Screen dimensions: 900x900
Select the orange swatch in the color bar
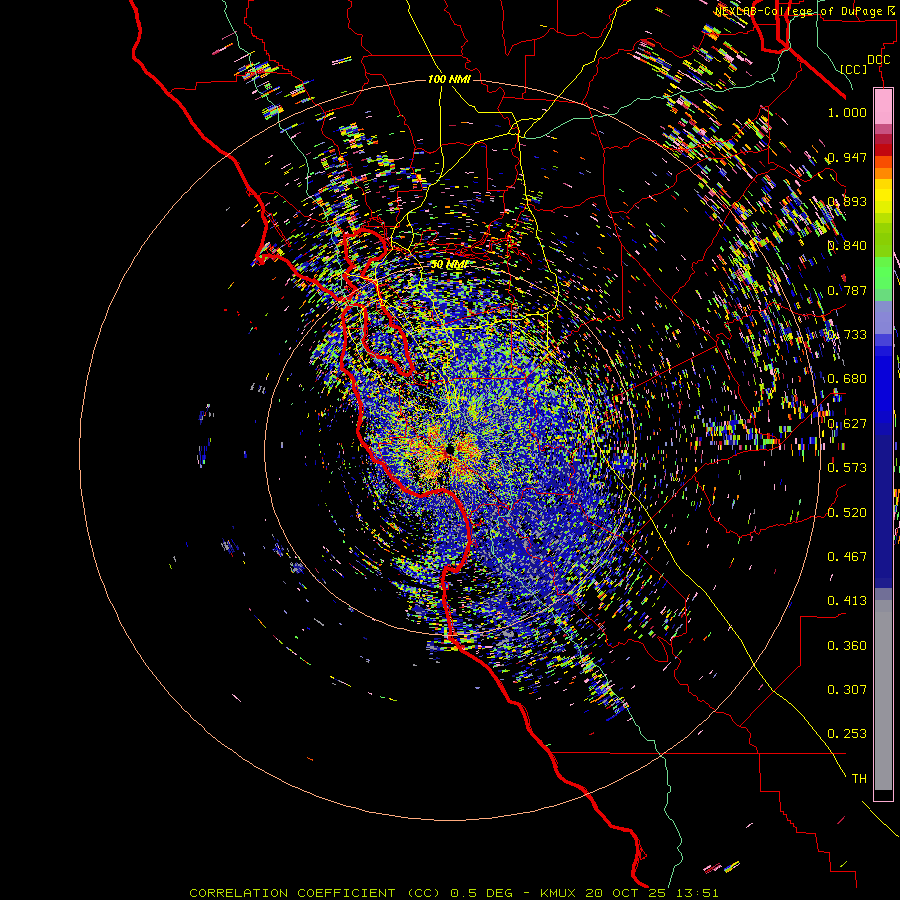pos(883,173)
